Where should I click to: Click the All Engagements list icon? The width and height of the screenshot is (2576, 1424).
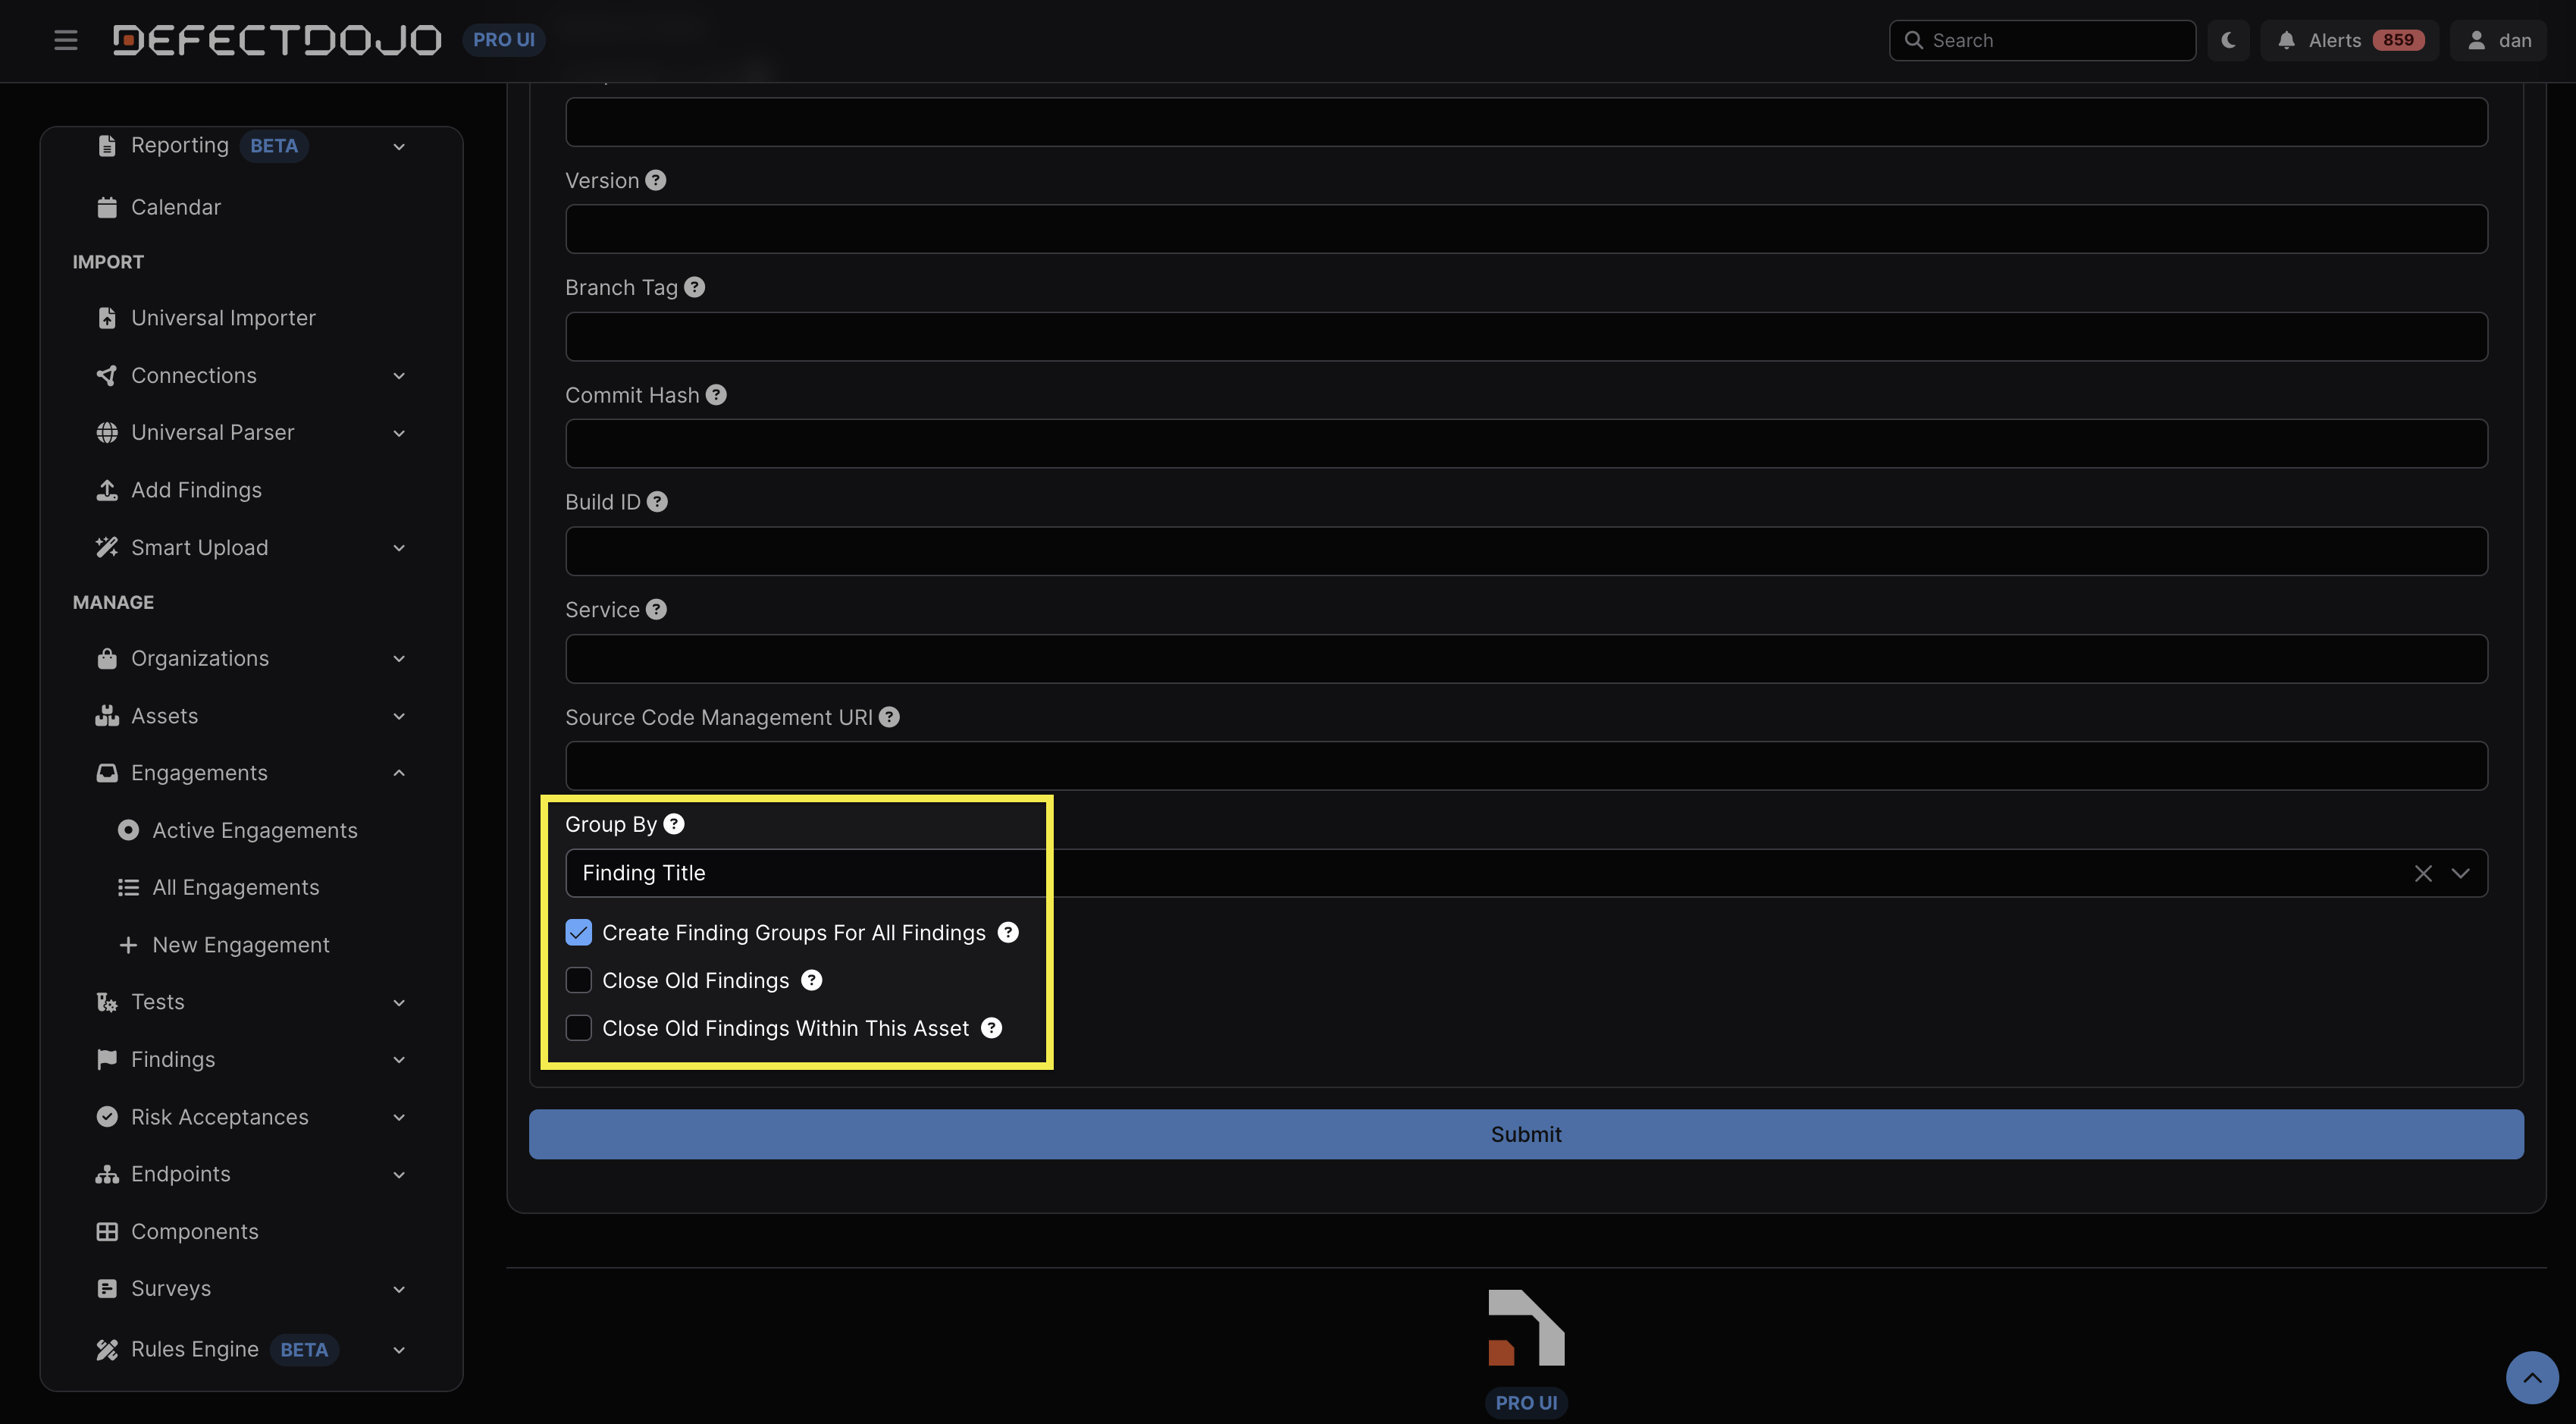point(128,887)
